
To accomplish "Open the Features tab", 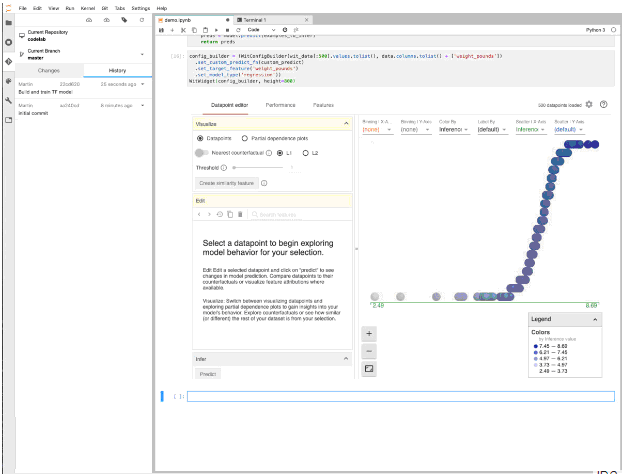I will (x=323, y=105).
